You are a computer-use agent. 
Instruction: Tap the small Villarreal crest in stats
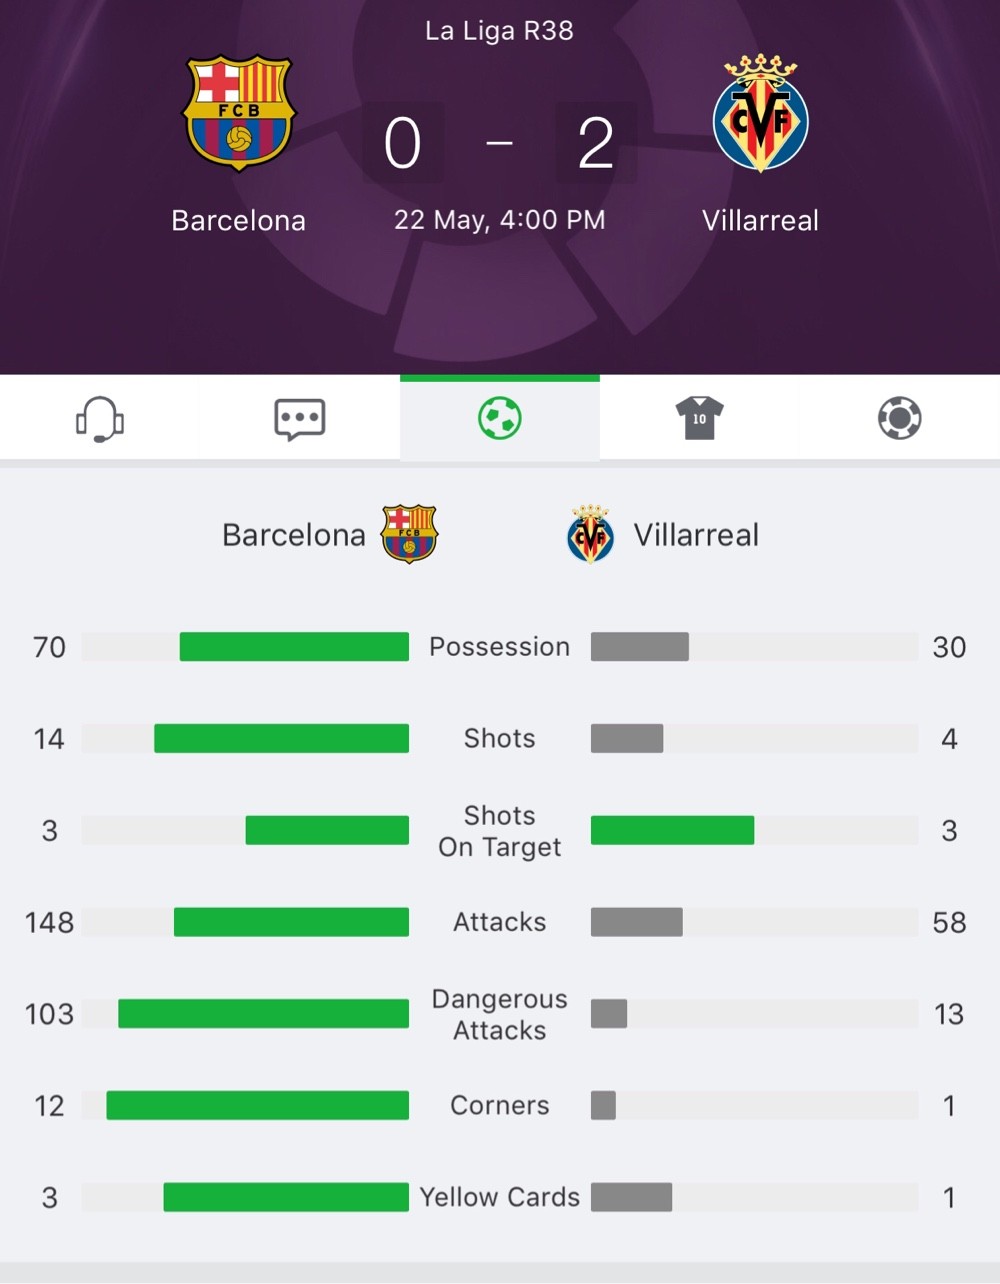point(590,534)
